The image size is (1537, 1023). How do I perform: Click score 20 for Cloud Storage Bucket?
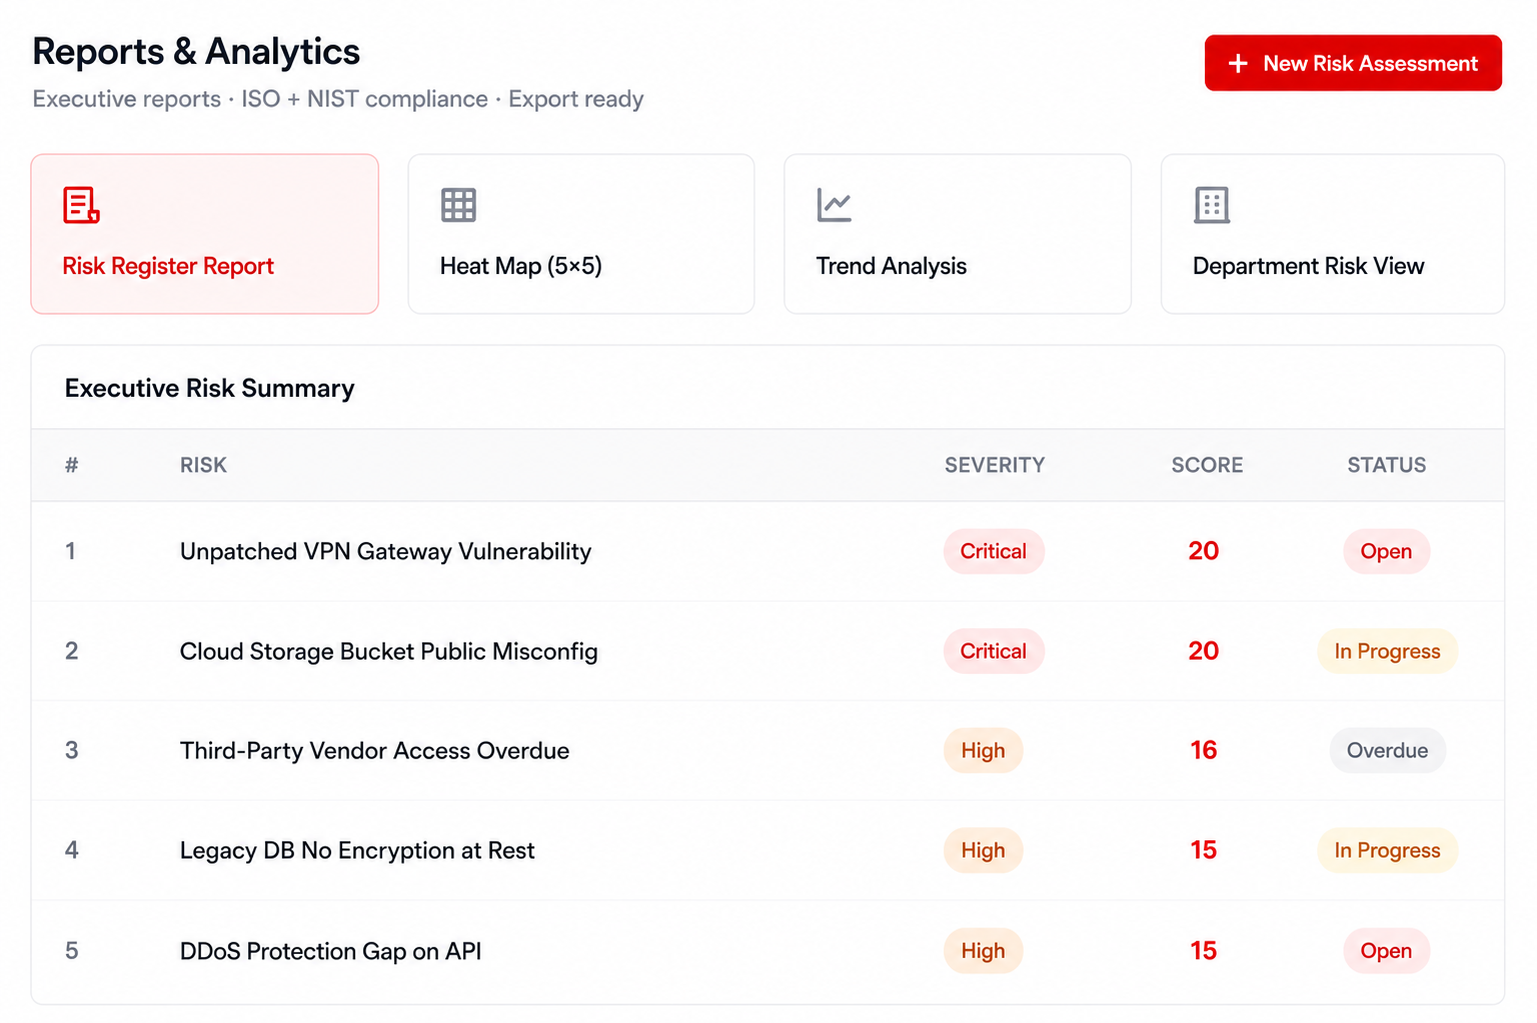1204,651
